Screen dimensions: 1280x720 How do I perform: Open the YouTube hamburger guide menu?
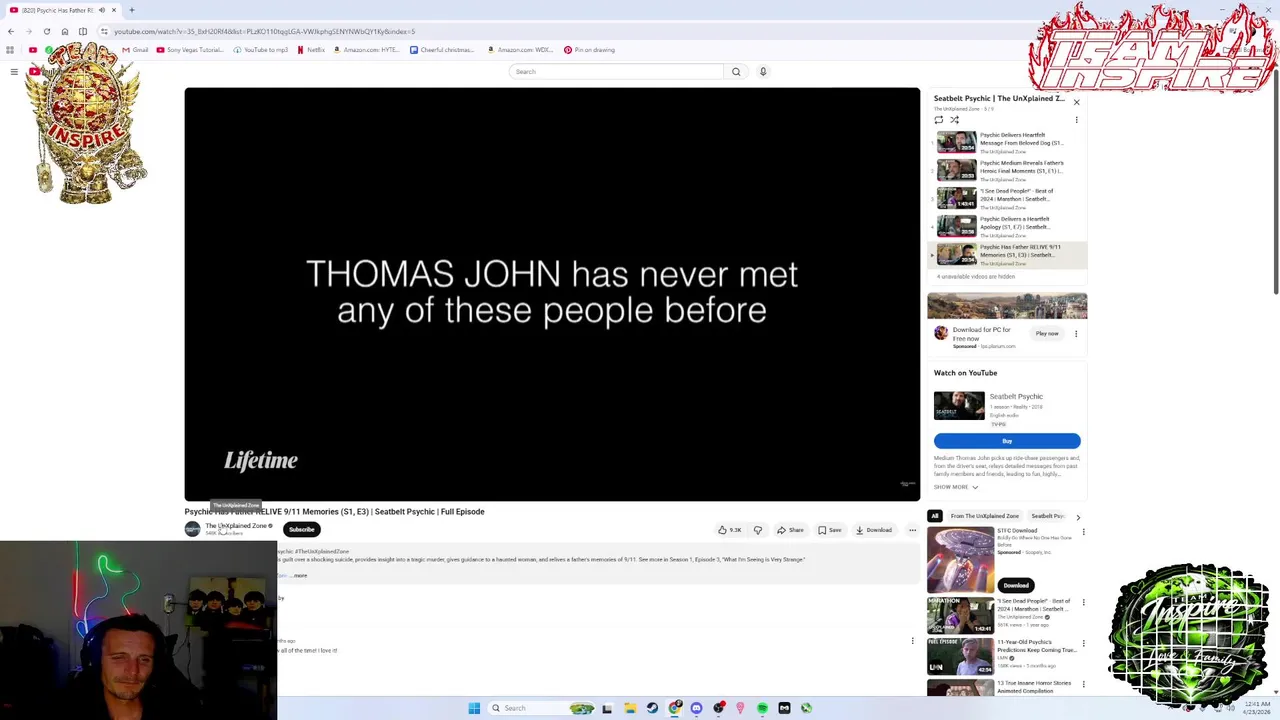(14, 72)
